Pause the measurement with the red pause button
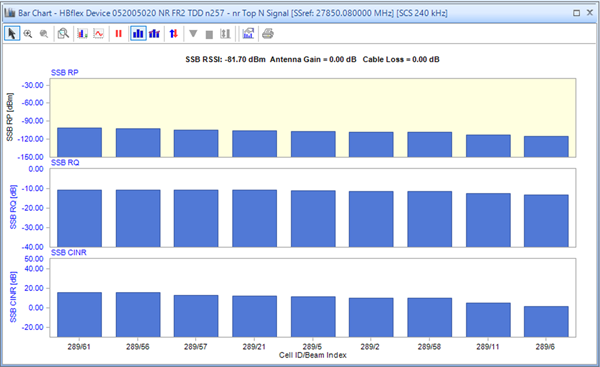The width and height of the screenshot is (600, 367). (x=119, y=34)
